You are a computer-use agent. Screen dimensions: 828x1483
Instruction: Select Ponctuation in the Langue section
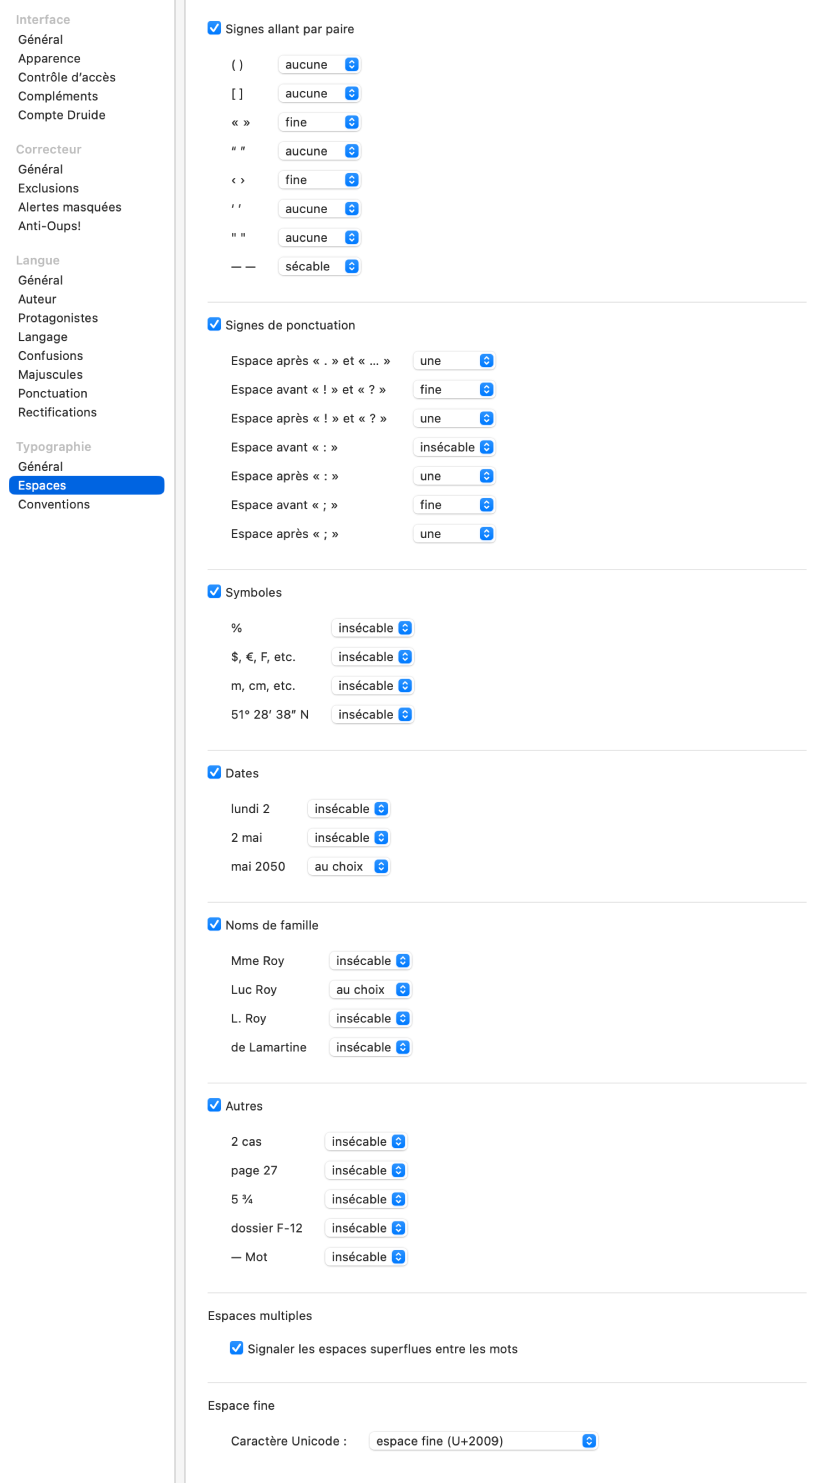53,394
